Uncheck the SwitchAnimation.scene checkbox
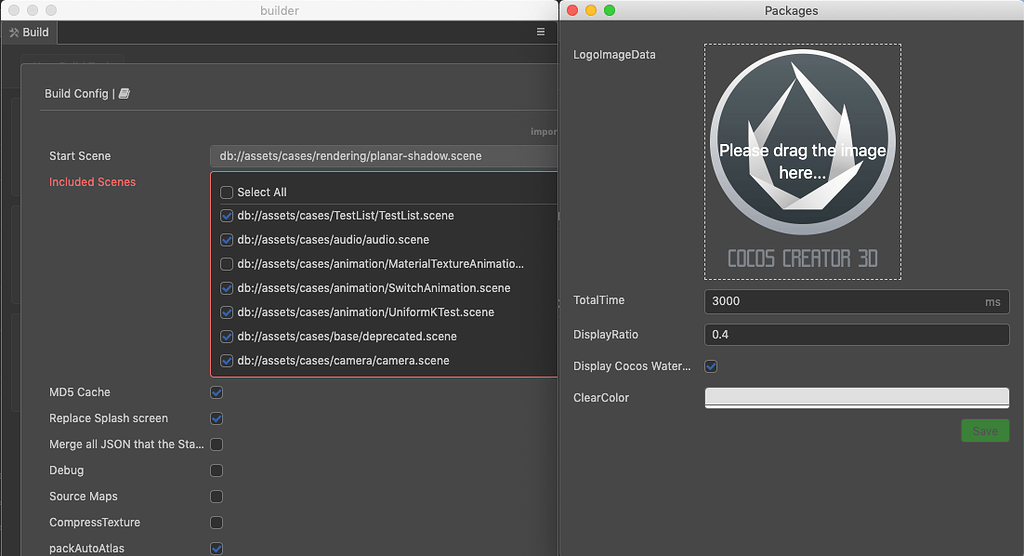Image resolution: width=1024 pixels, height=556 pixels. tap(227, 288)
